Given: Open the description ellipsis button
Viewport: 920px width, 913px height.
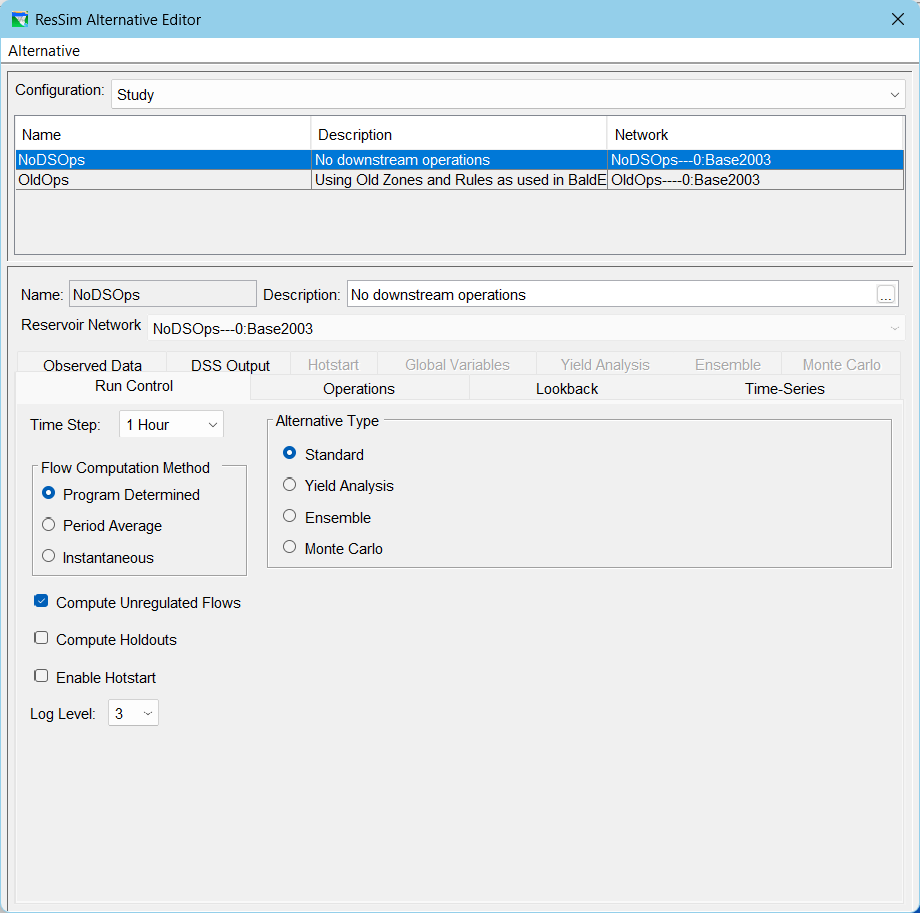Looking at the screenshot, I should (885, 294).
